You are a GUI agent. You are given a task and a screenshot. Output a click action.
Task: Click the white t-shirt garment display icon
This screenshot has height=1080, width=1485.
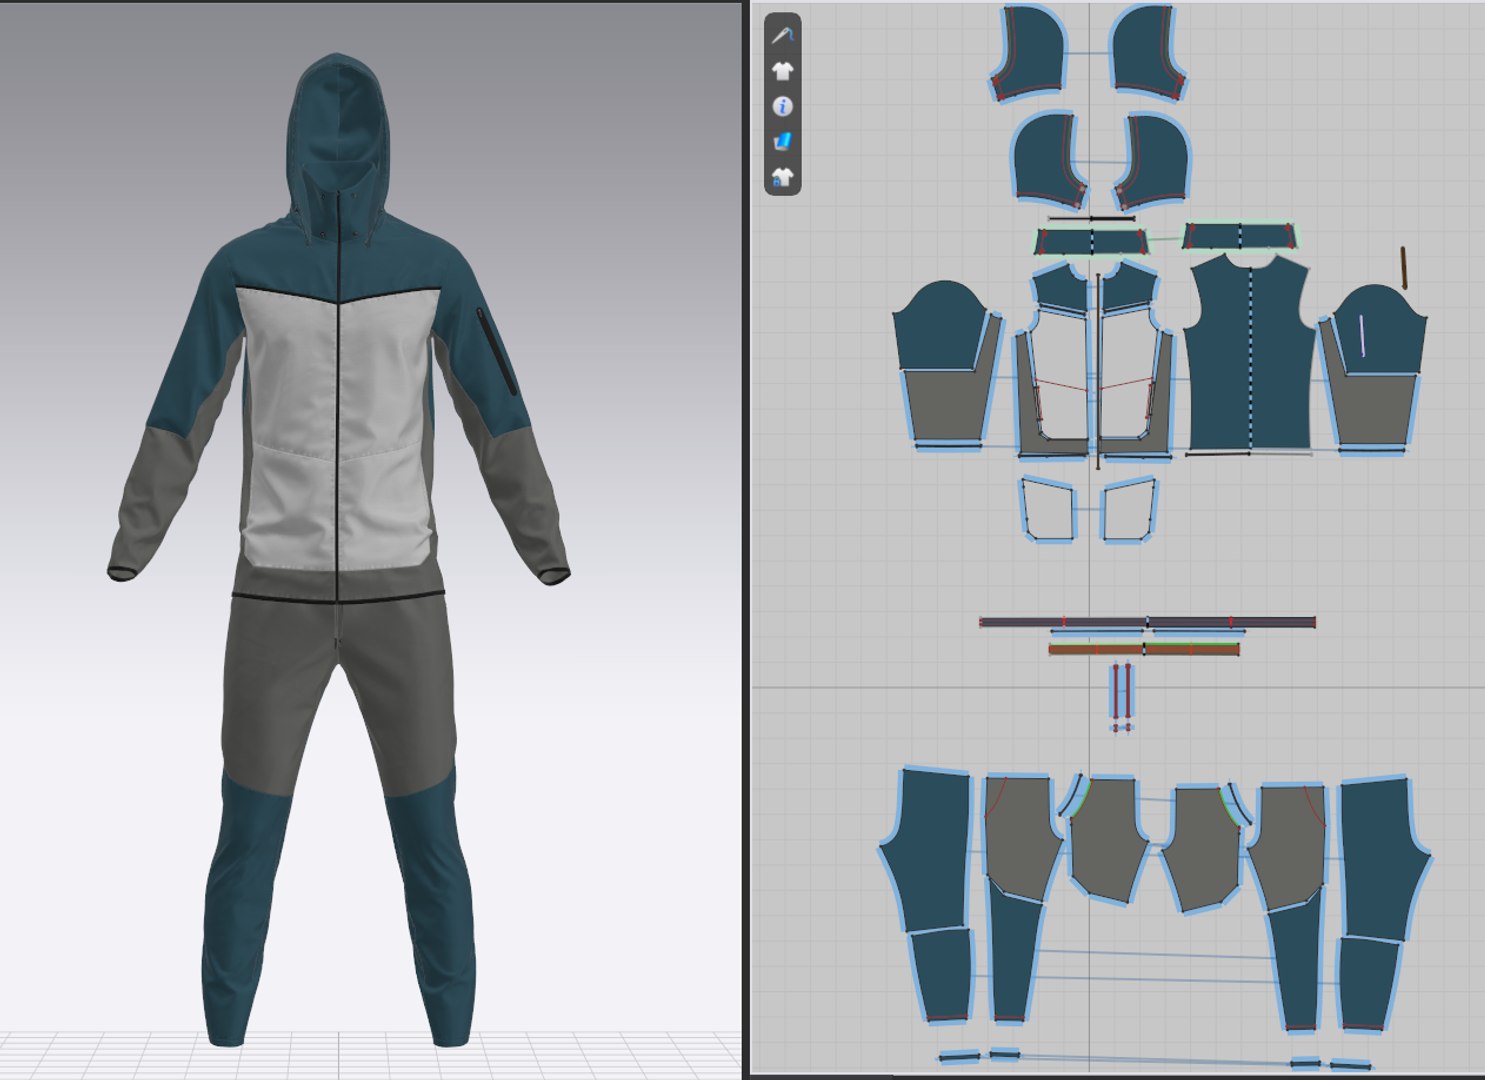(x=783, y=71)
